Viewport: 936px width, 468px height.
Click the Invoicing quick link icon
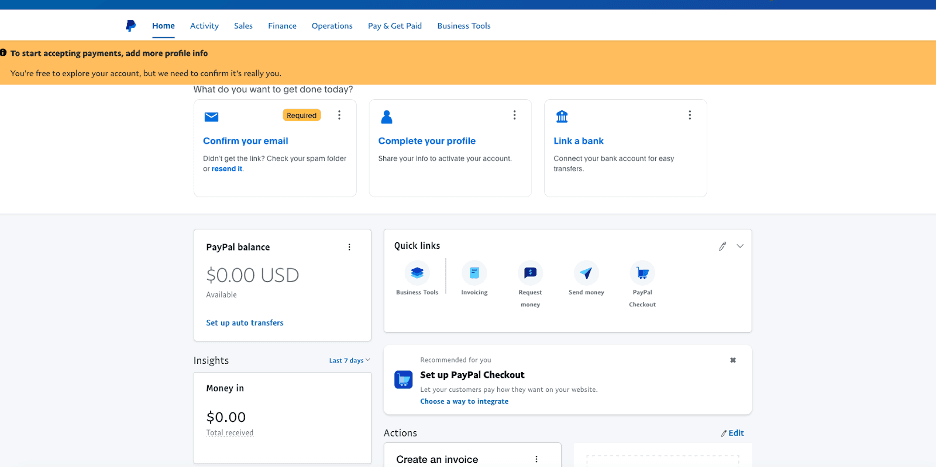pyautogui.click(x=474, y=273)
